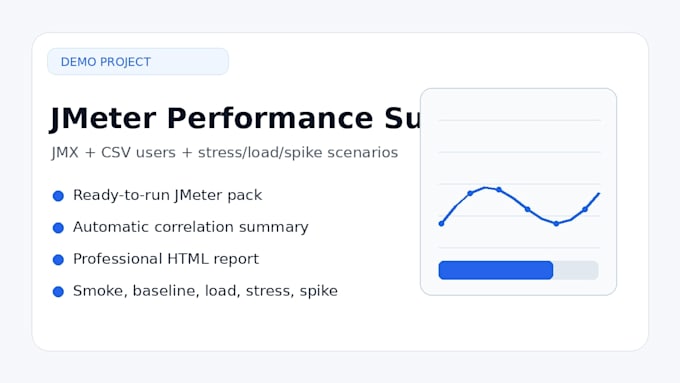Click the JMX + CSV users subtitle

tap(225, 153)
